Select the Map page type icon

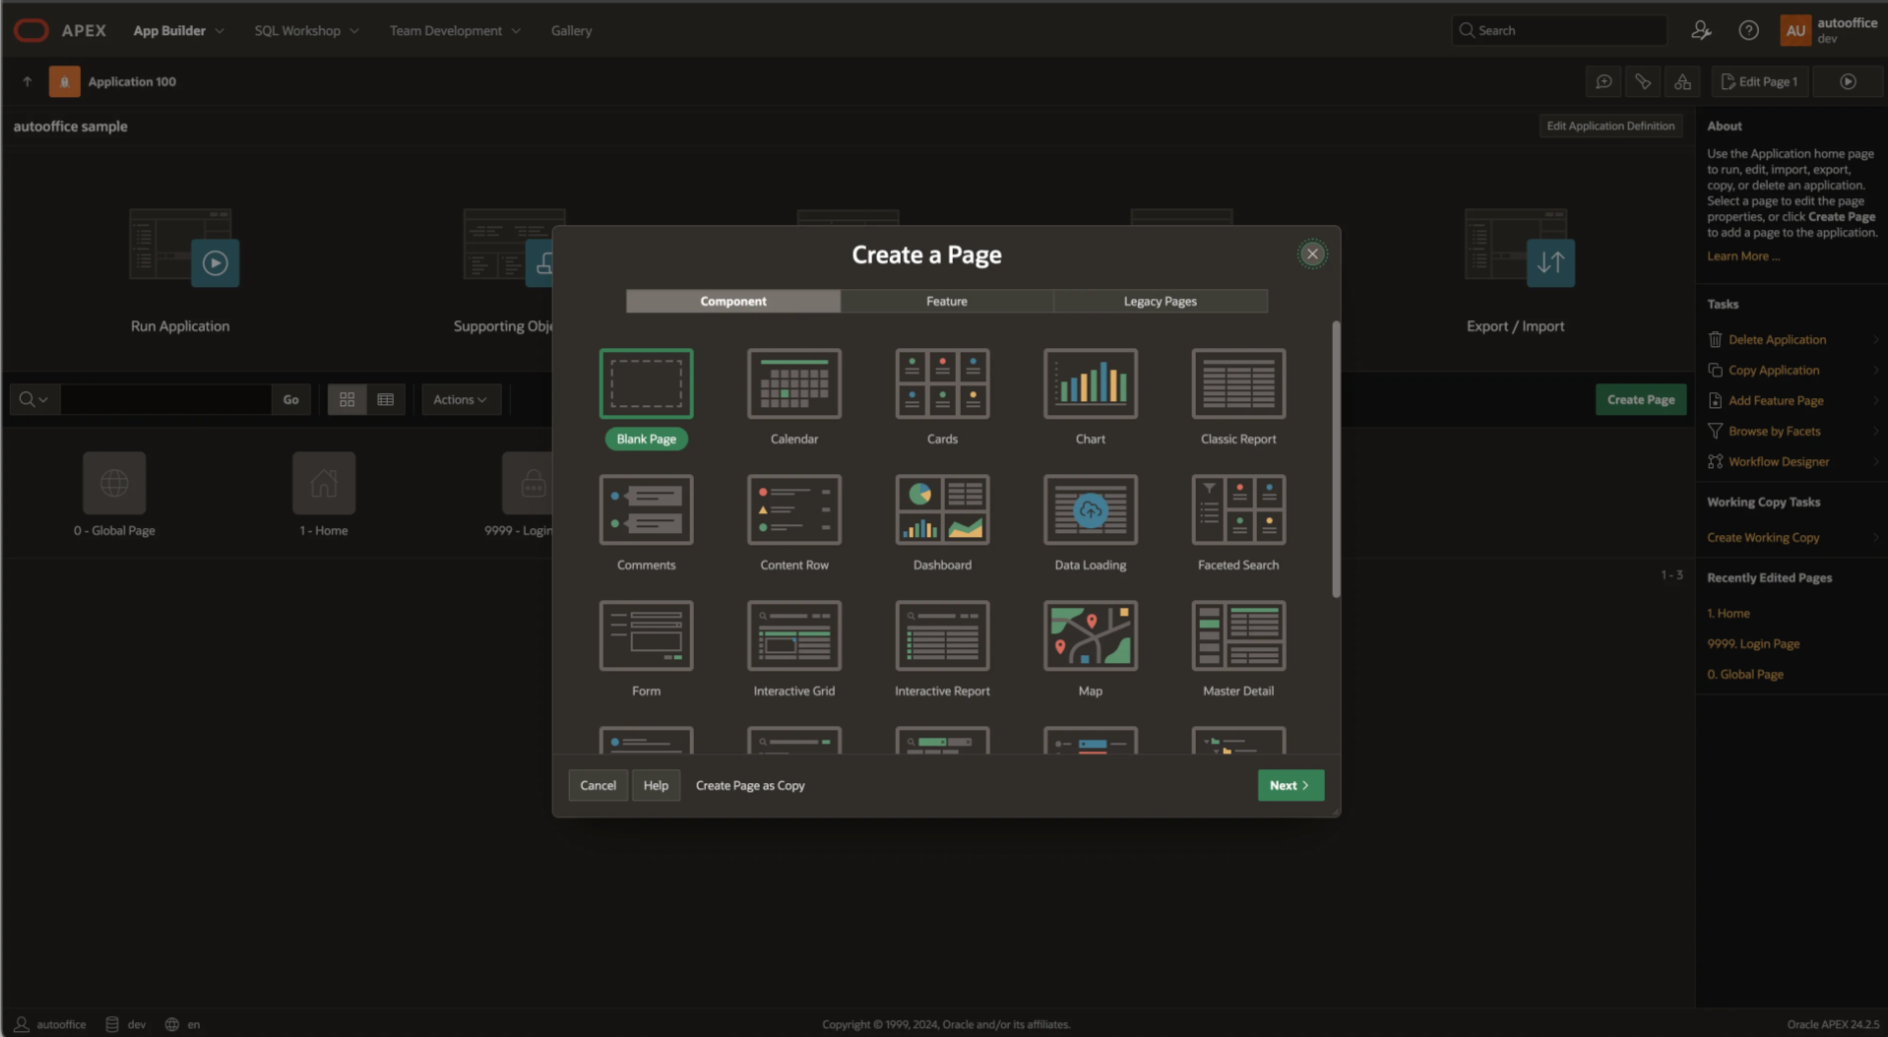click(x=1090, y=635)
